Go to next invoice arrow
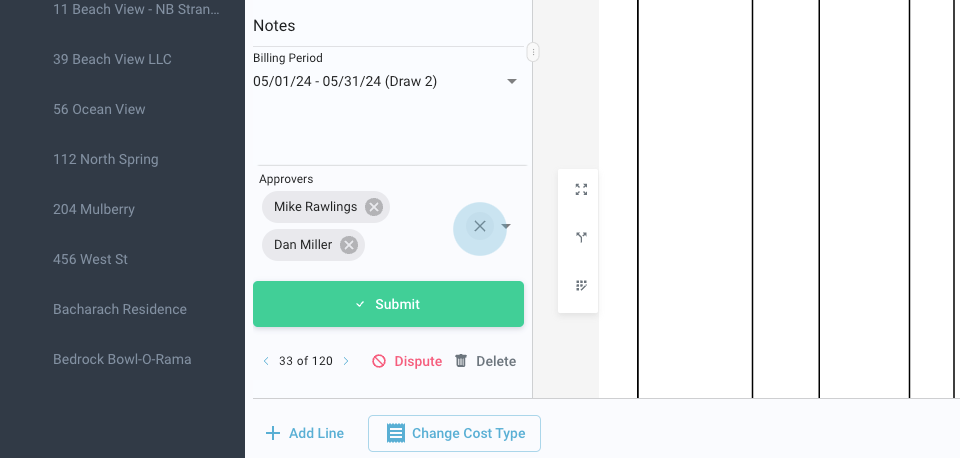The height and width of the screenshot is (458, 960). (346, 361)
